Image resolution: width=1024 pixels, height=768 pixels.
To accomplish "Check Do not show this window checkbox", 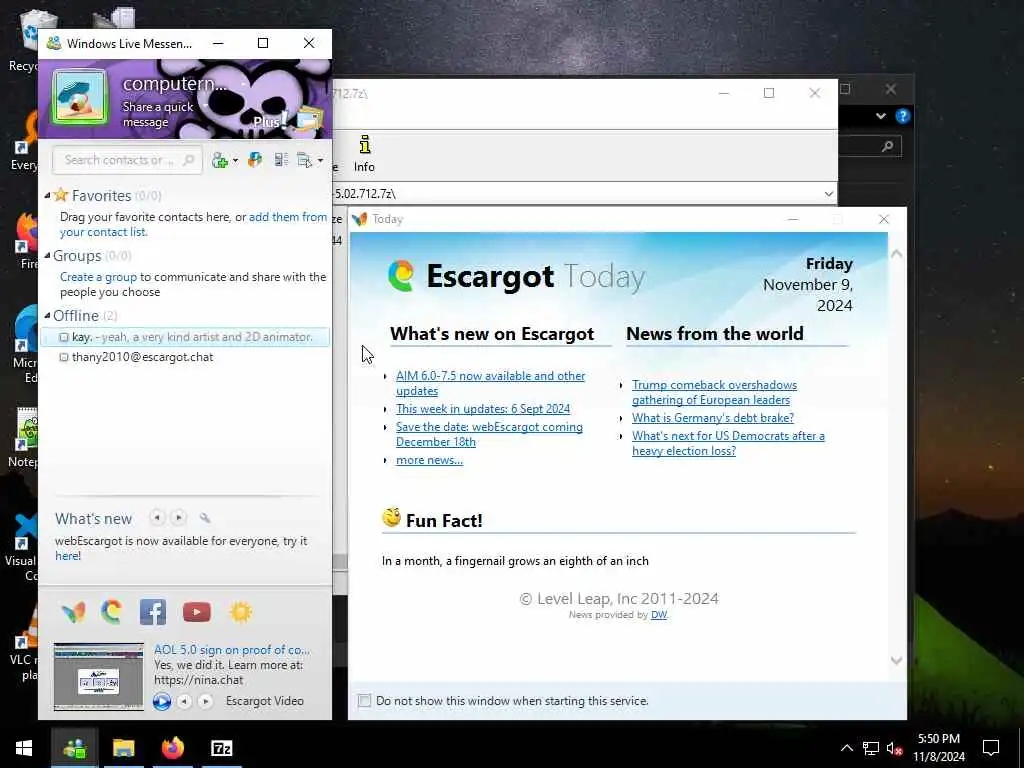I will click(364, 701).
